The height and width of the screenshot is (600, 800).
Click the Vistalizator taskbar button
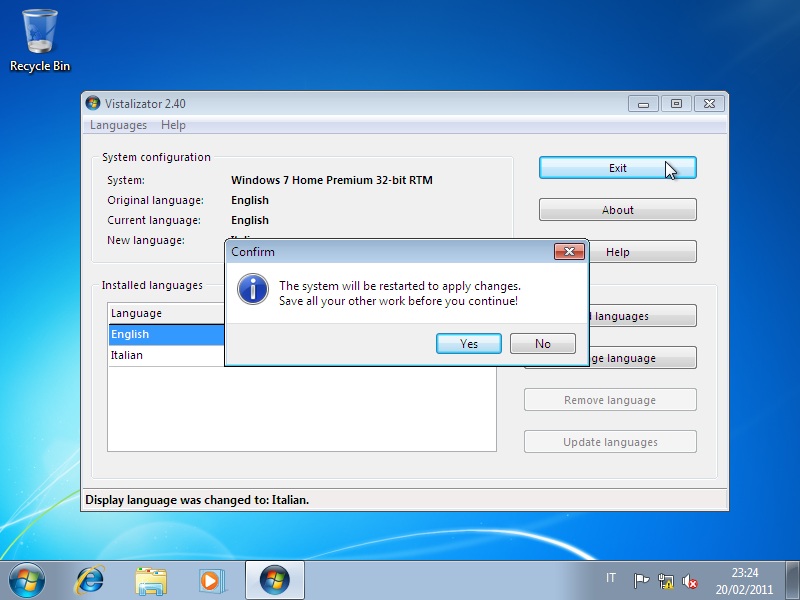point(275,581)
